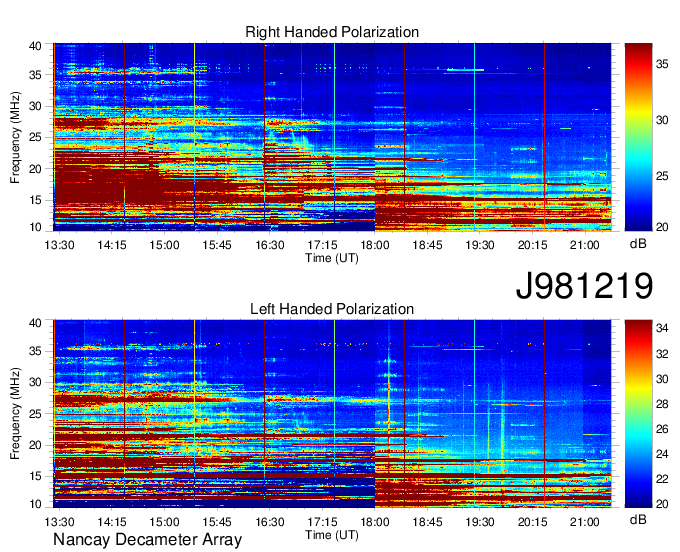
Task: Click the 15:00 time label on bottom plot
Action: [164, 522]
